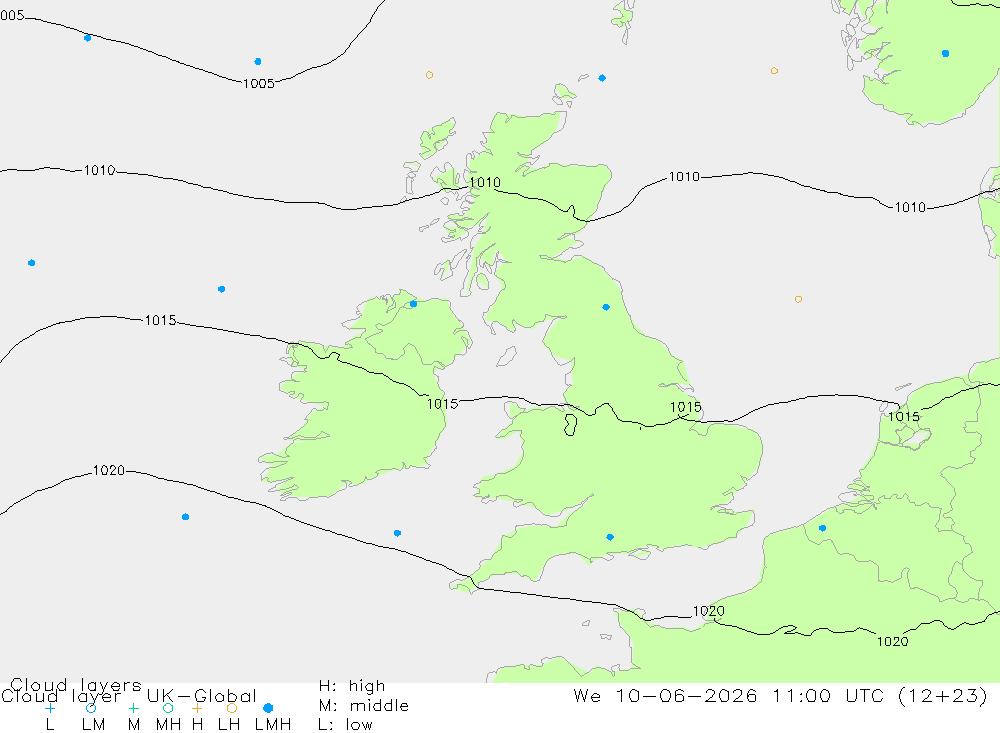The width and height of the screenshot is (1000, 733).
Task: Select the blue dot beside the 1005 label
Action: [258, 62]
